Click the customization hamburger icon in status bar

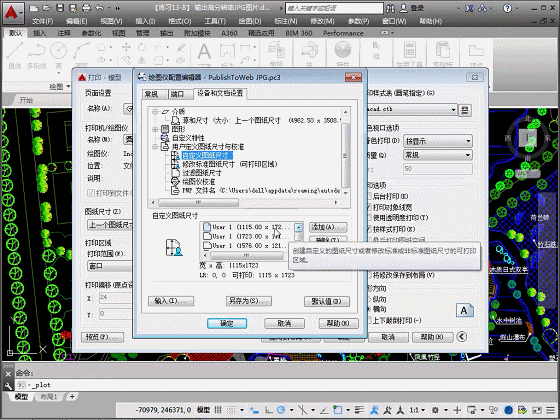tap(550, 410)
